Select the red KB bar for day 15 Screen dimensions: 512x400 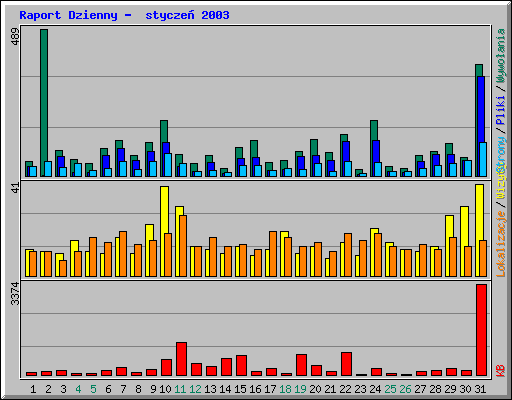(x=241, y=365)
